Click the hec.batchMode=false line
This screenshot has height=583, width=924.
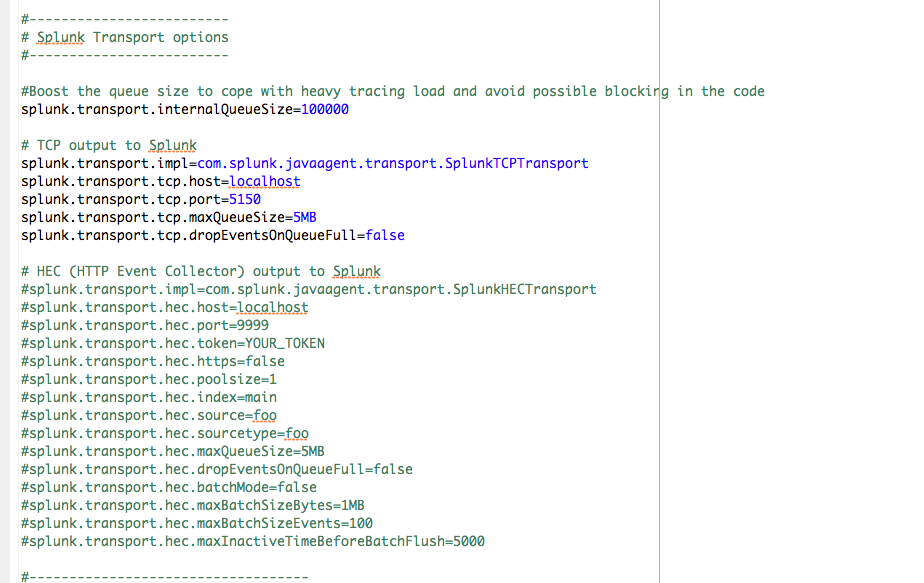[168, 487]
